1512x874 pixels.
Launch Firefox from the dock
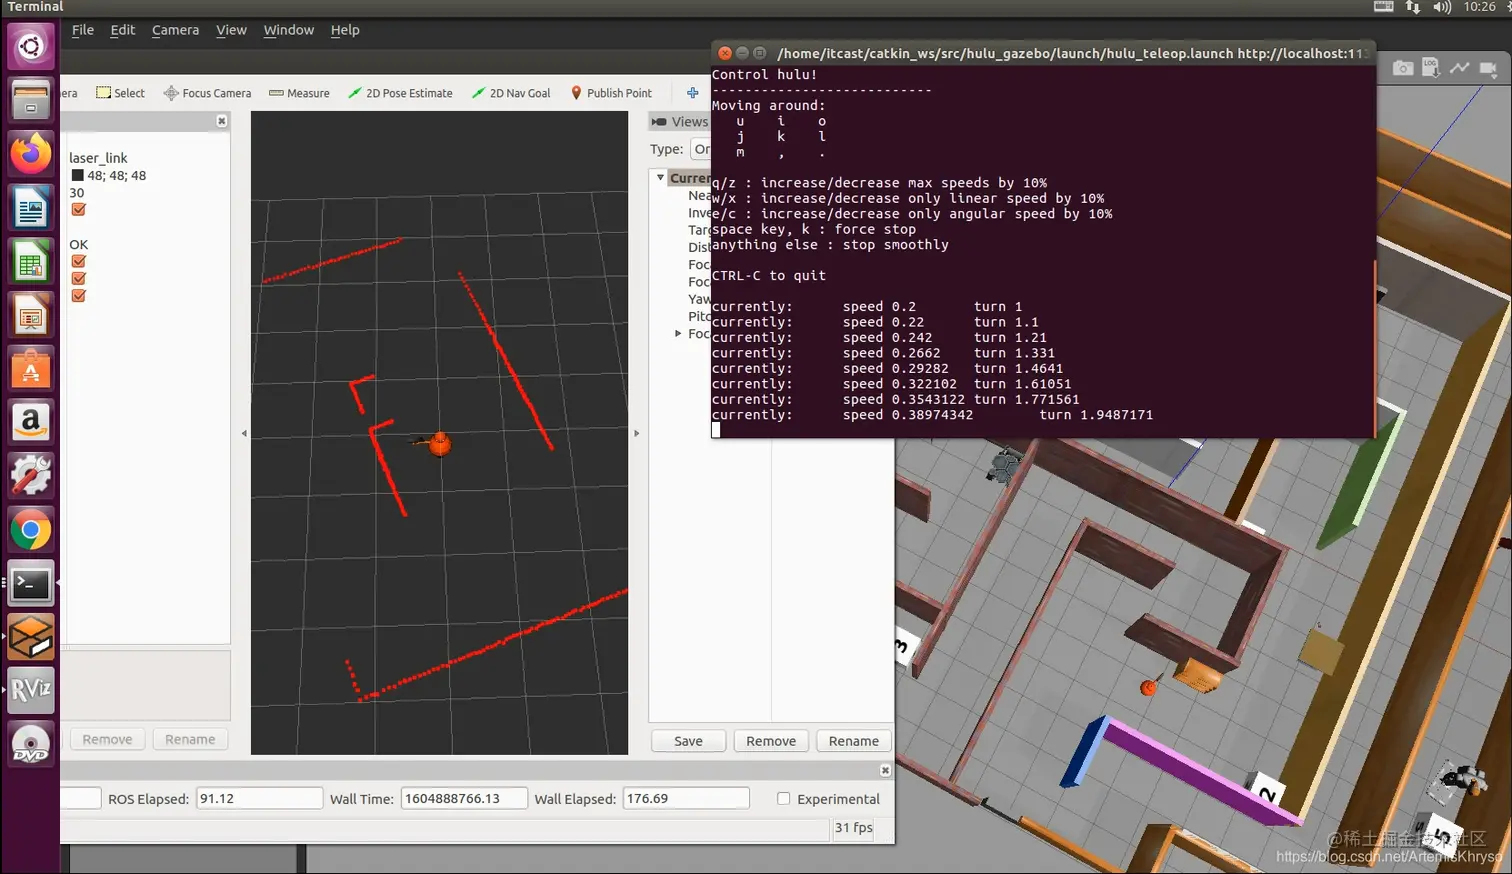[x=31, y=154]
